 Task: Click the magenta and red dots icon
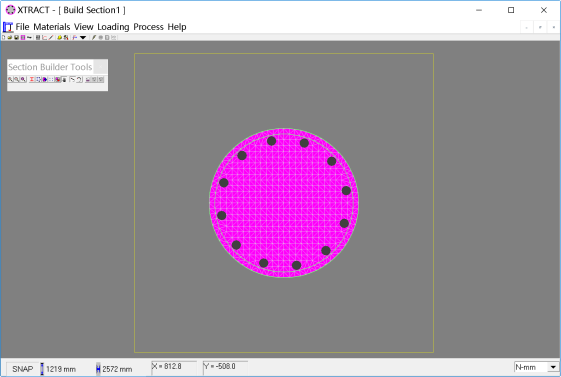click(58, 79)
